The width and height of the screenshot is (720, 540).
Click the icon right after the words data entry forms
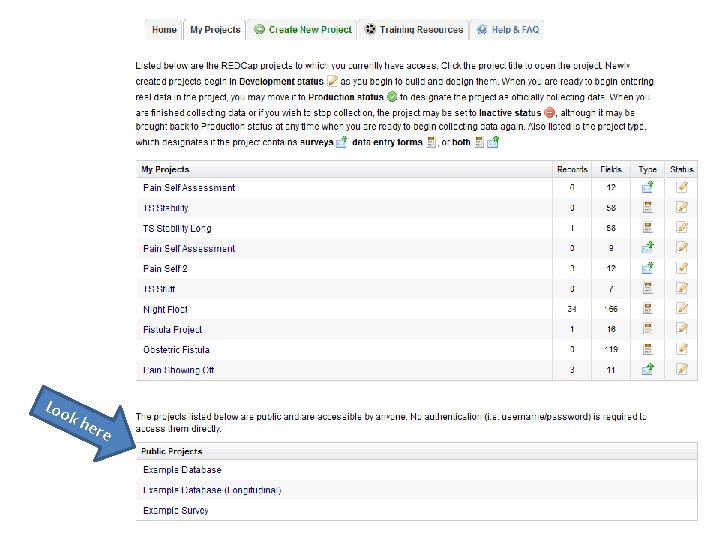coord(431,142)
